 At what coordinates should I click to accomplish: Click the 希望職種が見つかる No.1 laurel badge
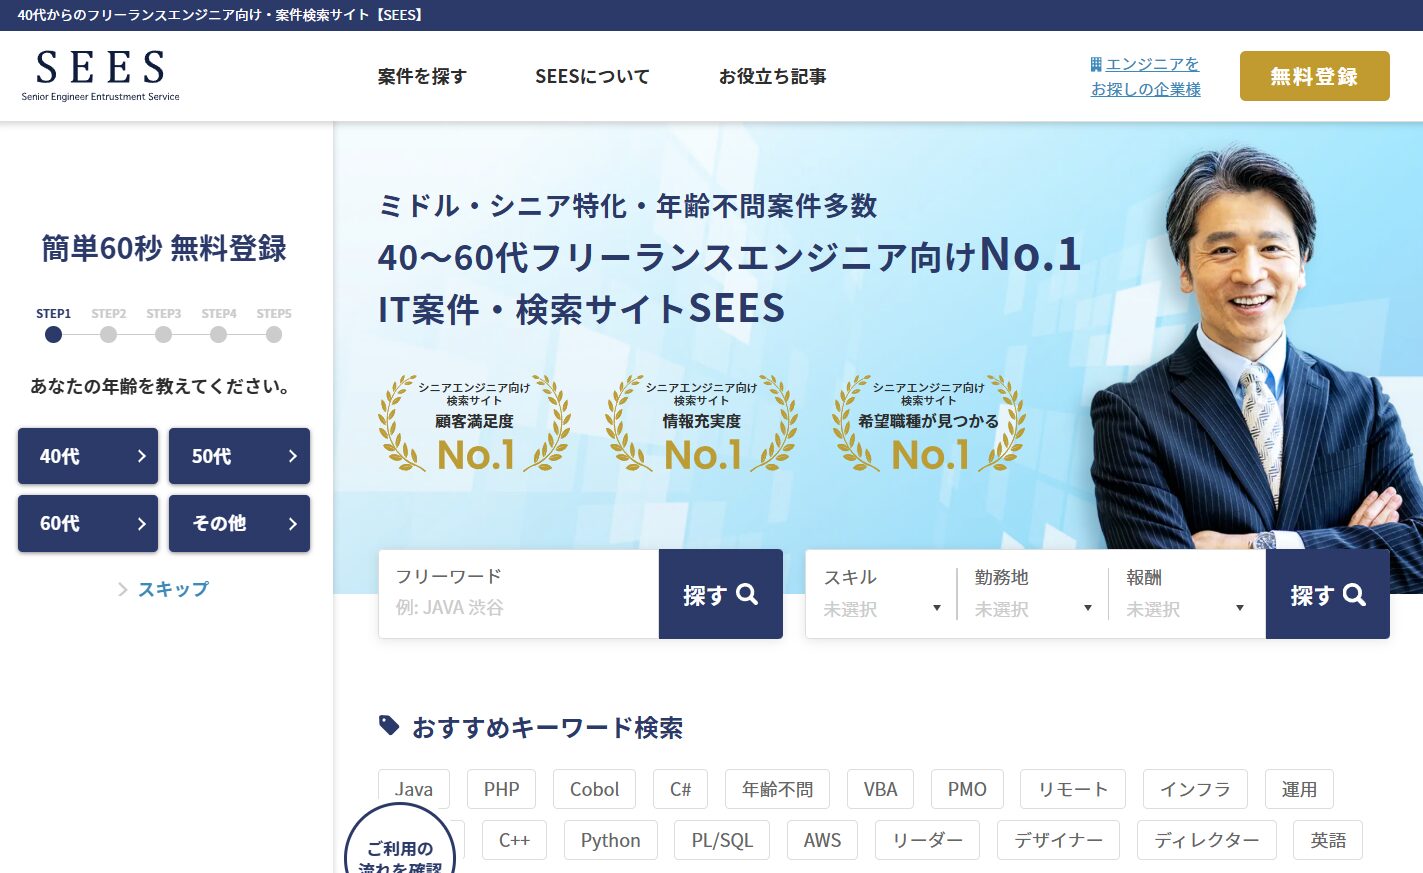928,424
